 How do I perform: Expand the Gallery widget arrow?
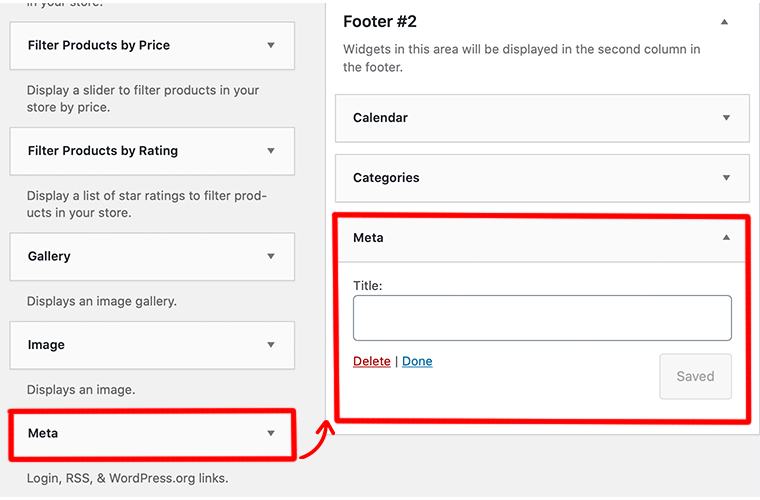pos(271,256)
